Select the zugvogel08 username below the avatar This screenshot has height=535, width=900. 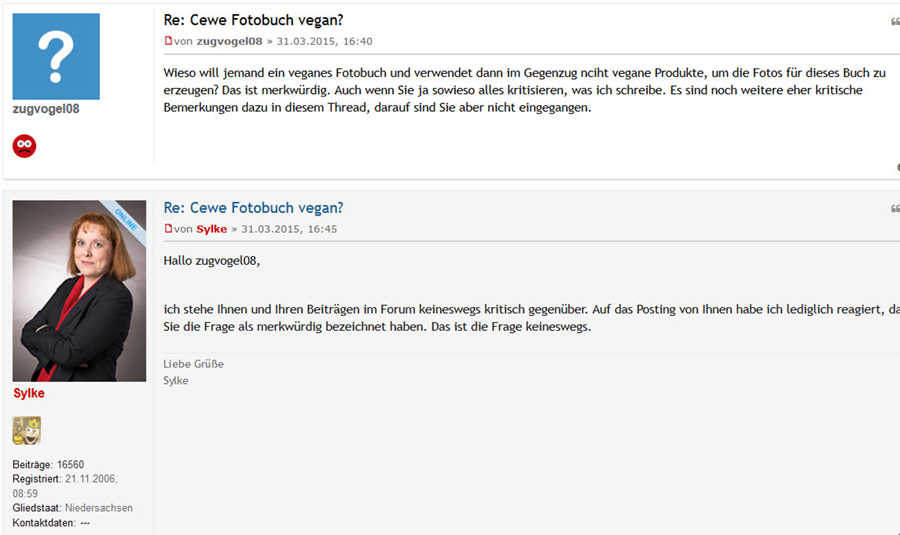point(45,109)
